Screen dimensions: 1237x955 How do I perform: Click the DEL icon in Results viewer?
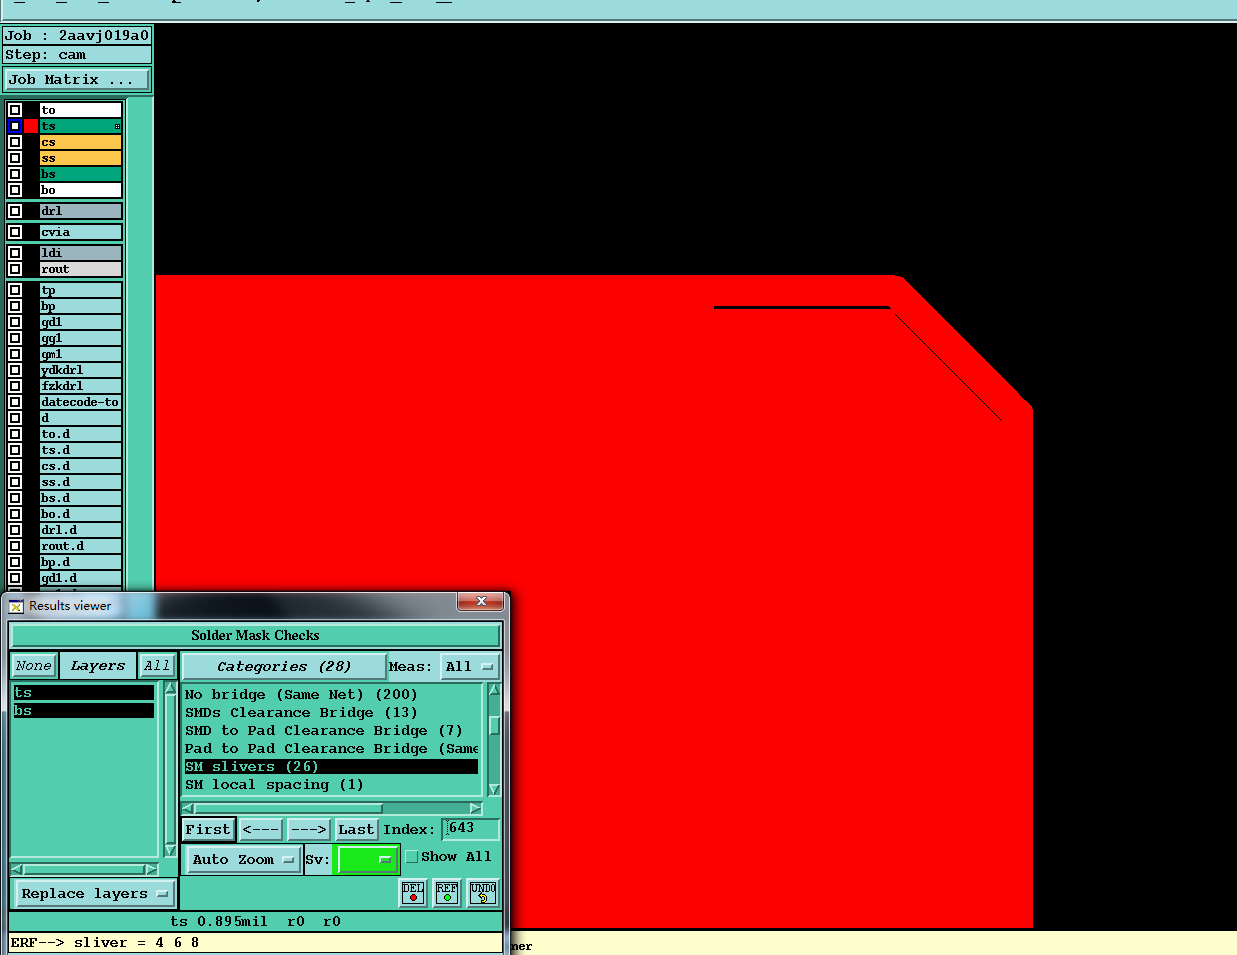[413, 893]
